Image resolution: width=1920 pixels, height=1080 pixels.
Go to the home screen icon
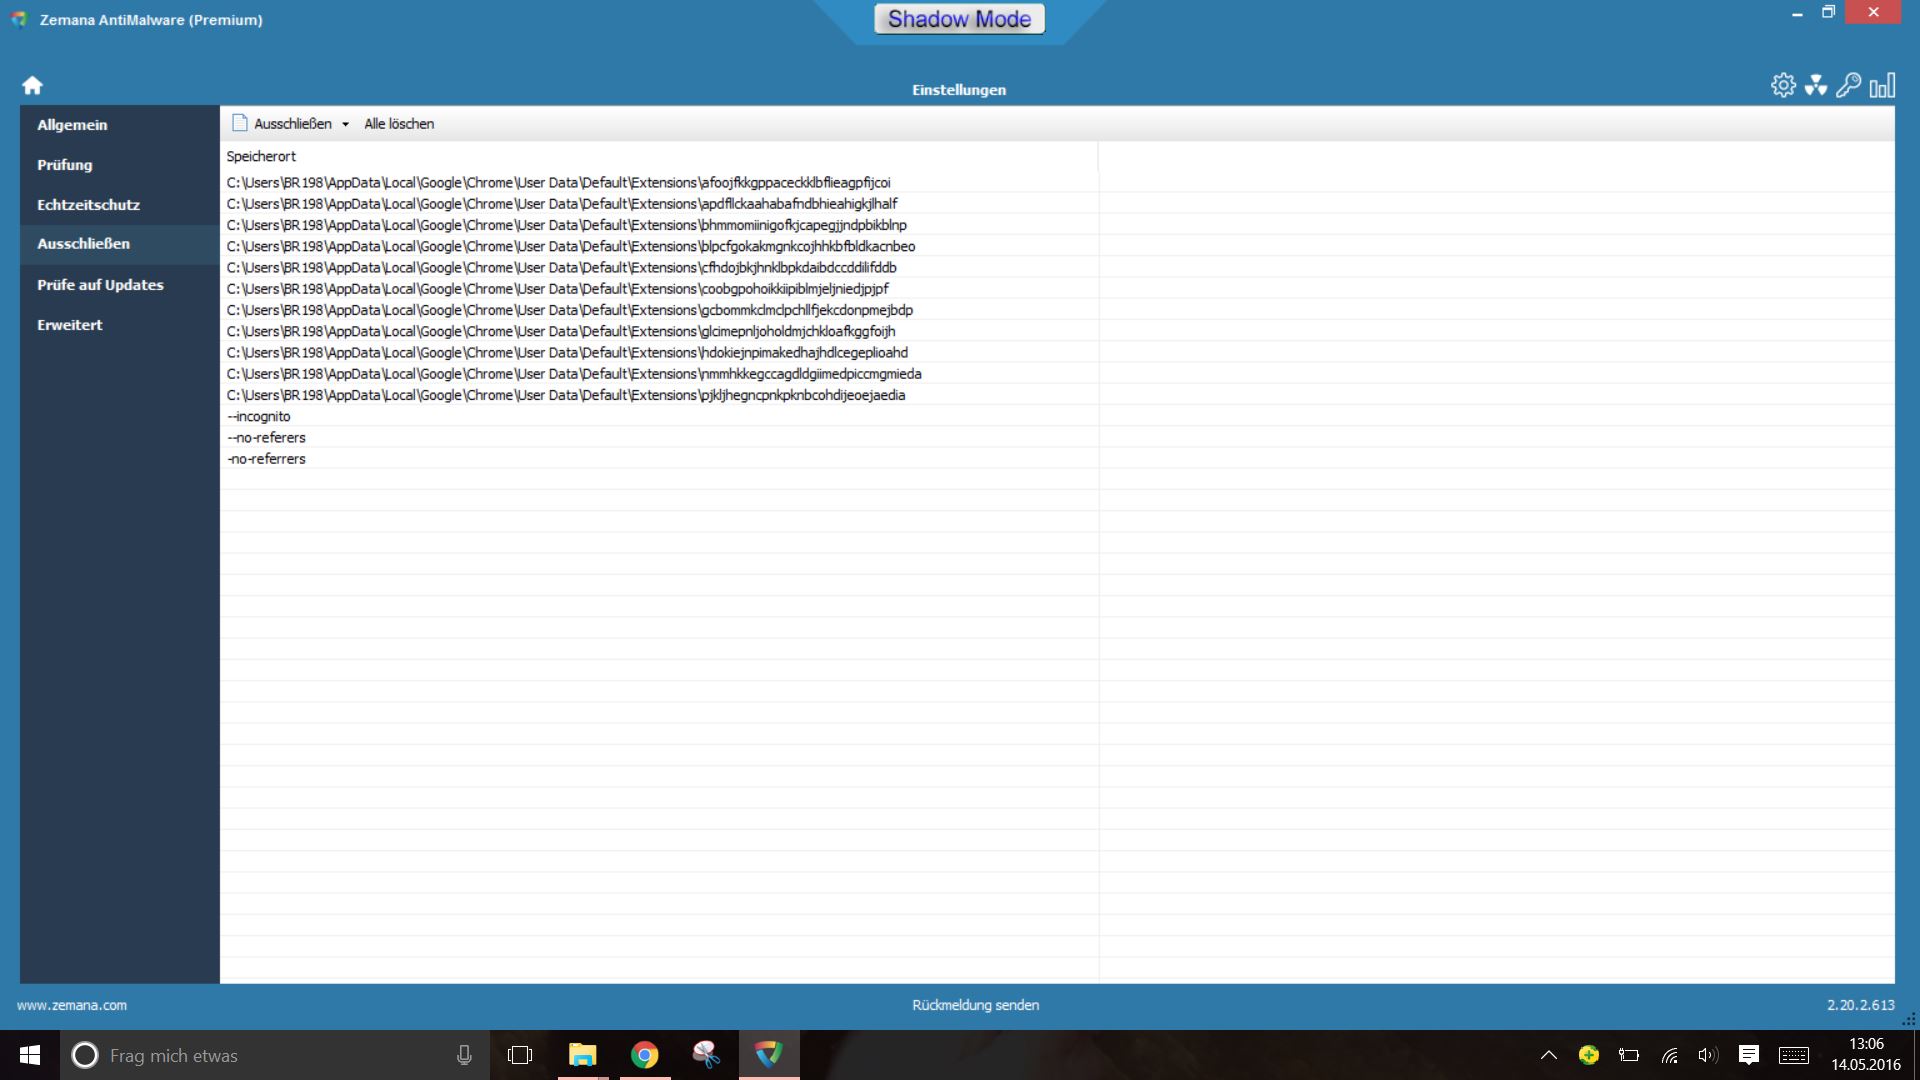(32, 85)
